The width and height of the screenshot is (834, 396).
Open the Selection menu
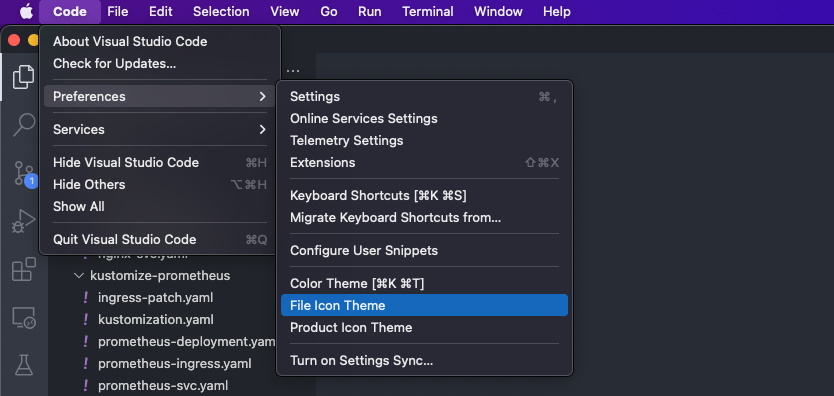tap(221, 11)
